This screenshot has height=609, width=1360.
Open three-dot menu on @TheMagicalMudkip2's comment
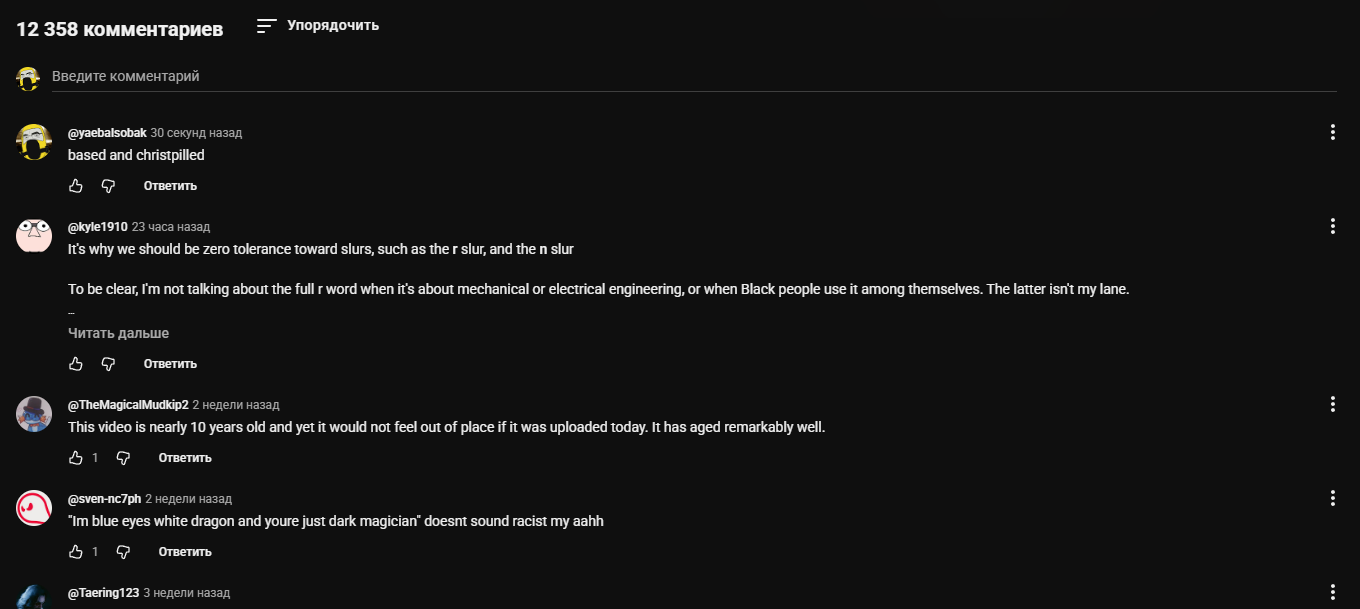click(x=1332, y=404)
